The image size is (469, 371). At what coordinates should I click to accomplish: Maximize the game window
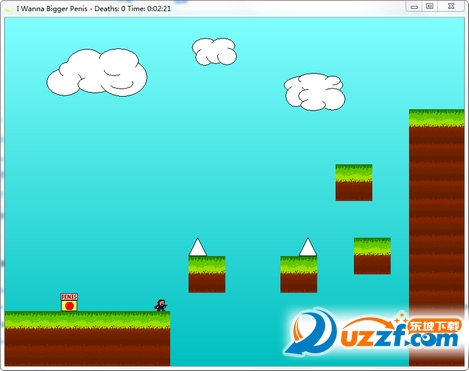(430, 6)
